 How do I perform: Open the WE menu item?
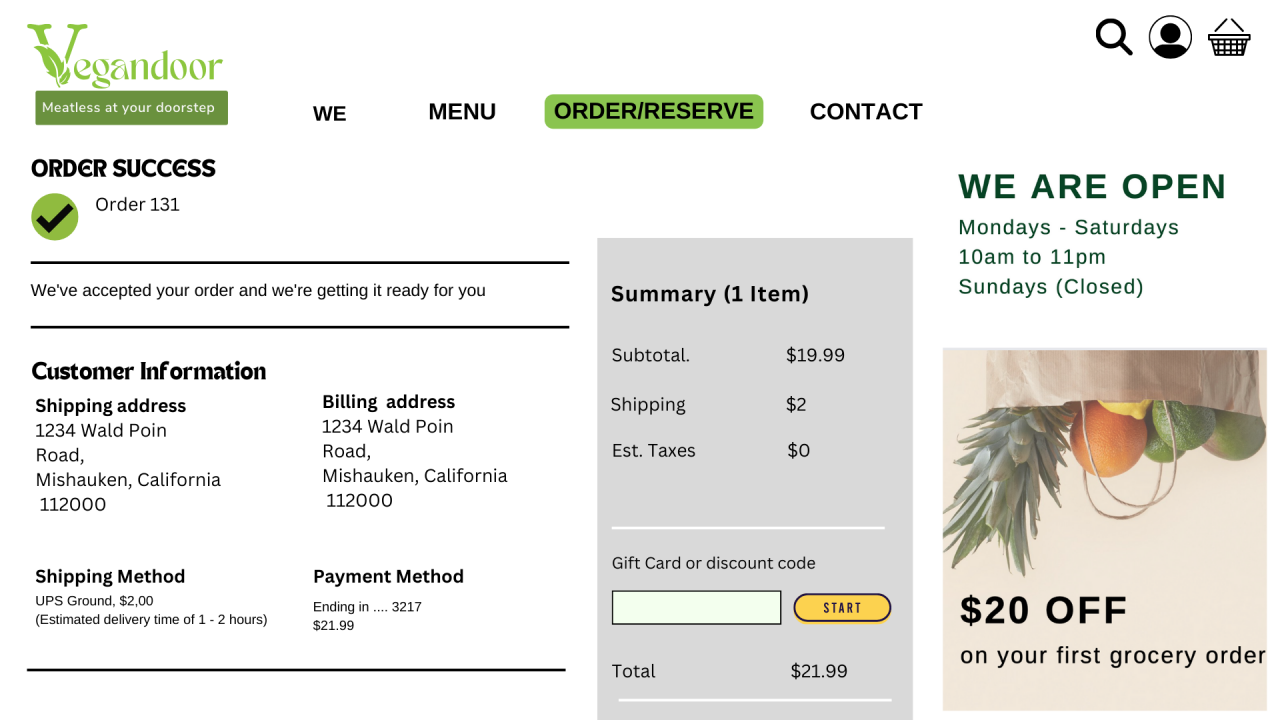(329, 113)
